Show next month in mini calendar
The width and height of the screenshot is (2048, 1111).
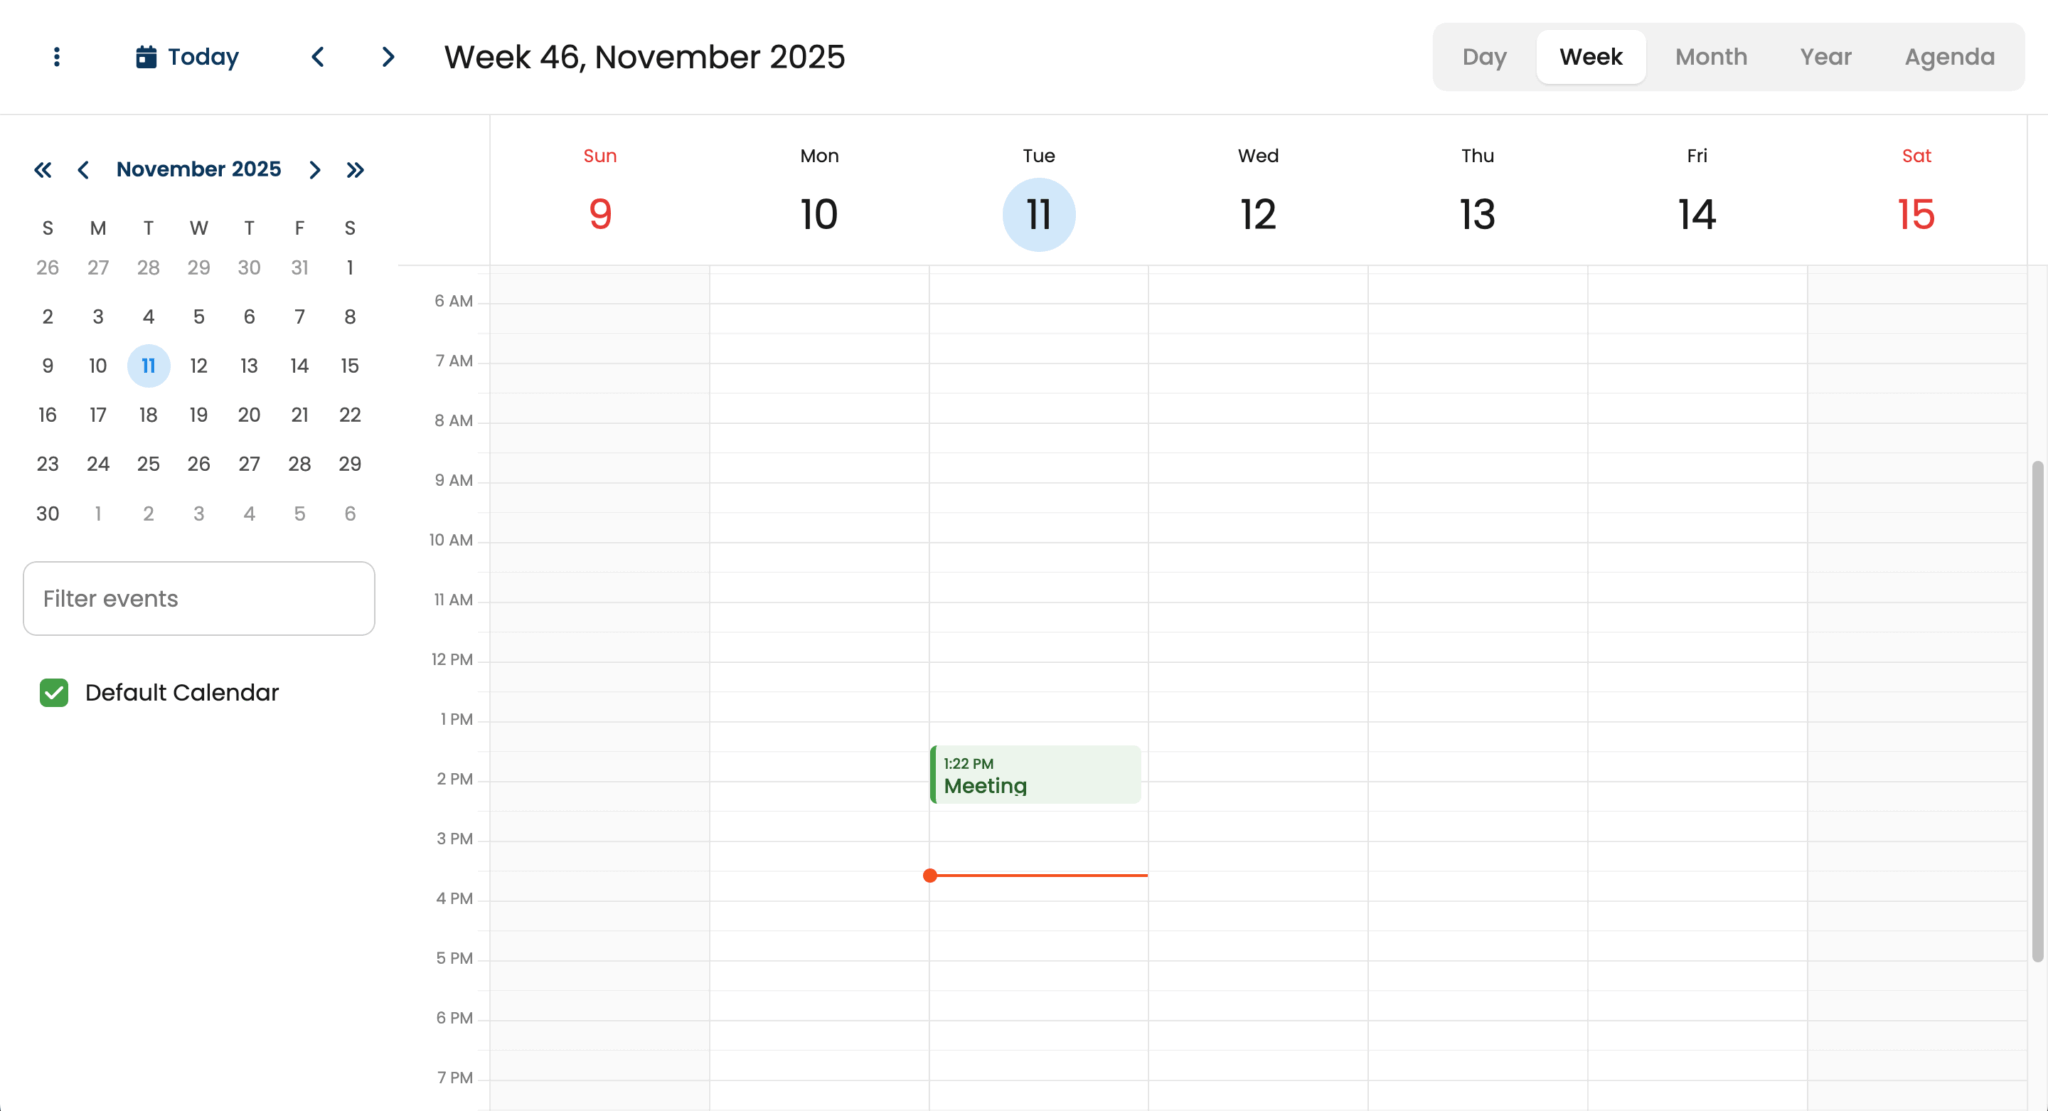pyautogui.click(x=315, y=170)
